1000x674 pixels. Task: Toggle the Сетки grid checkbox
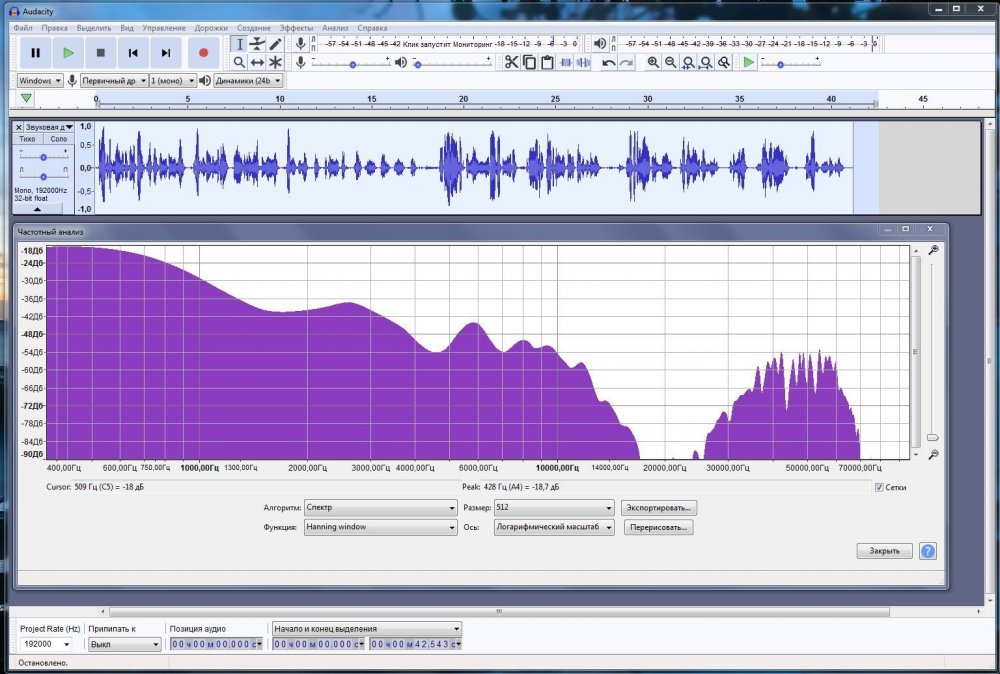(879, 487)
